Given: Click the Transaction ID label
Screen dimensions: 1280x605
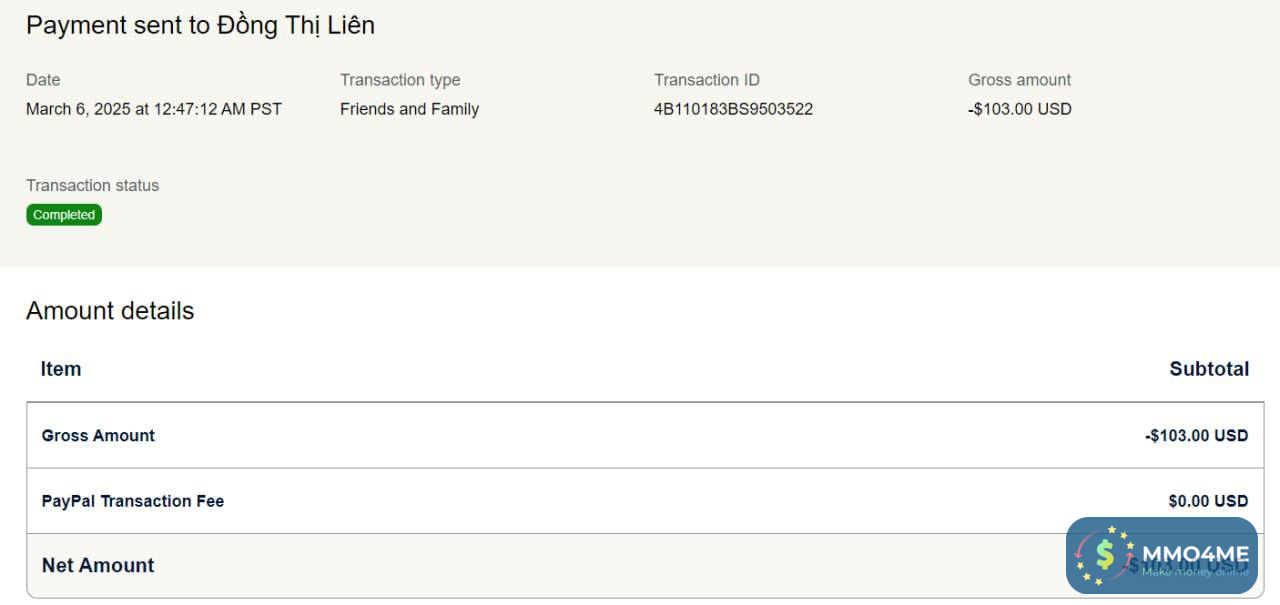Looking at the screenshot, I should tap(706, 80).
